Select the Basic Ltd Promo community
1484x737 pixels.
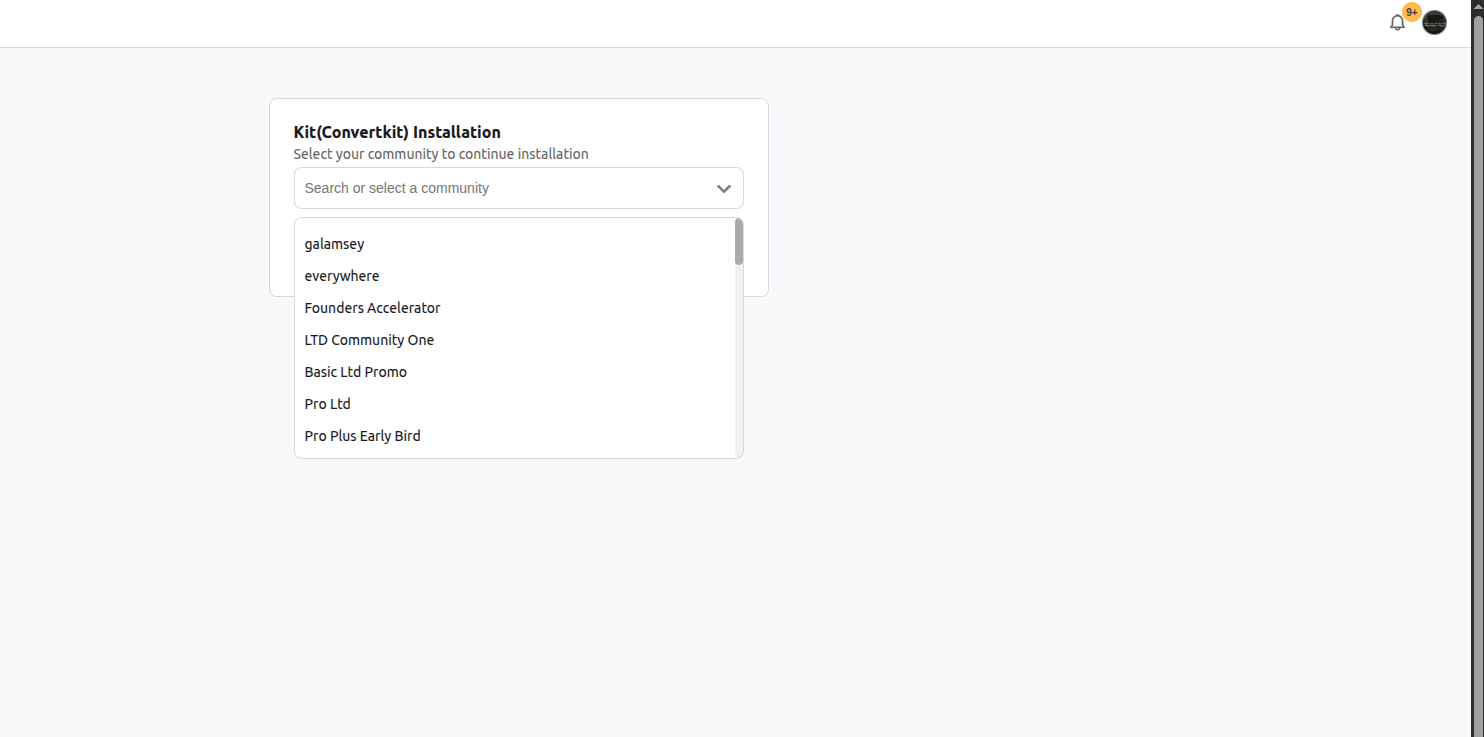355,372
